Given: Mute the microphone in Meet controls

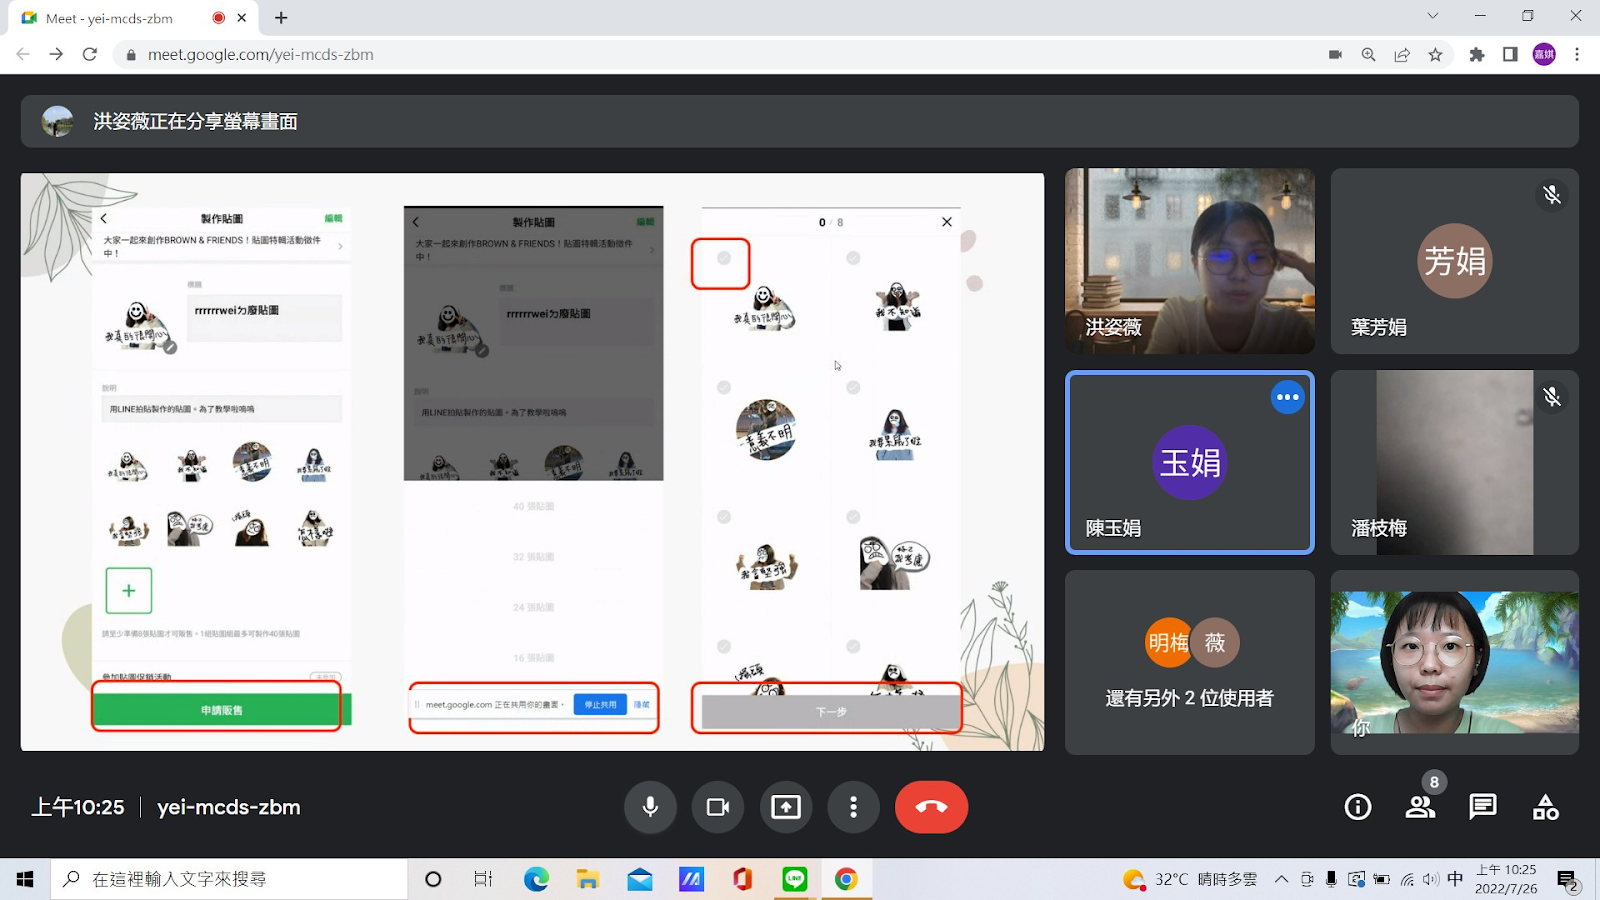Looking at the screenshot, I should (x=650, y=807).
